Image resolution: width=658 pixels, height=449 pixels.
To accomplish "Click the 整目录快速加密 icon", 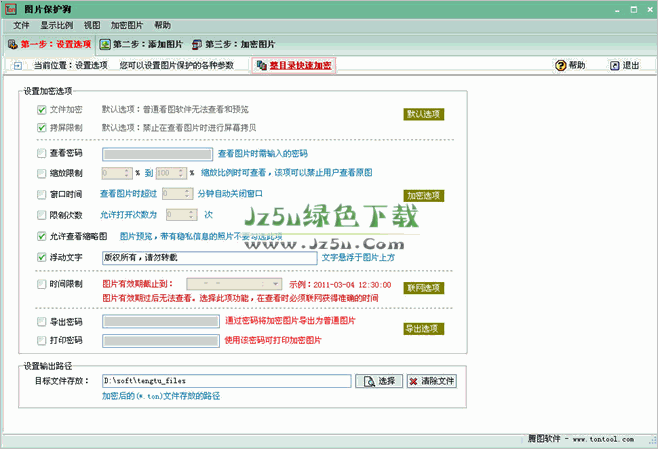I will [262, 66].
